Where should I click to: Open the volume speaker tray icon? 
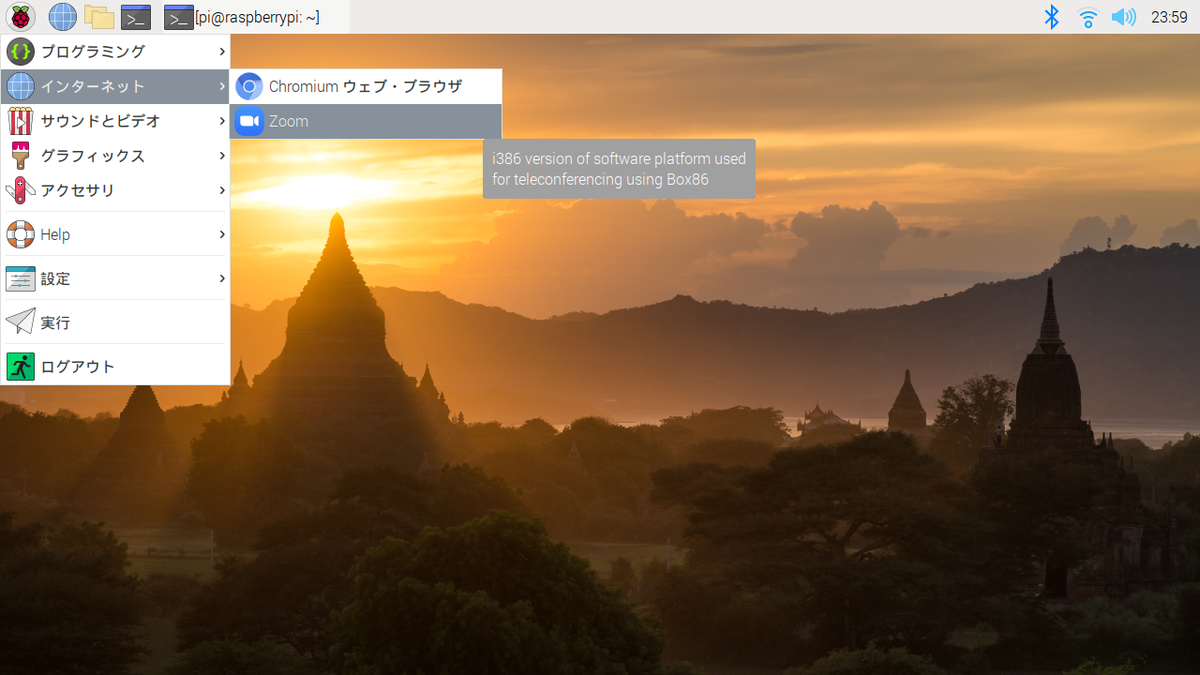(x=1124, y=16)
